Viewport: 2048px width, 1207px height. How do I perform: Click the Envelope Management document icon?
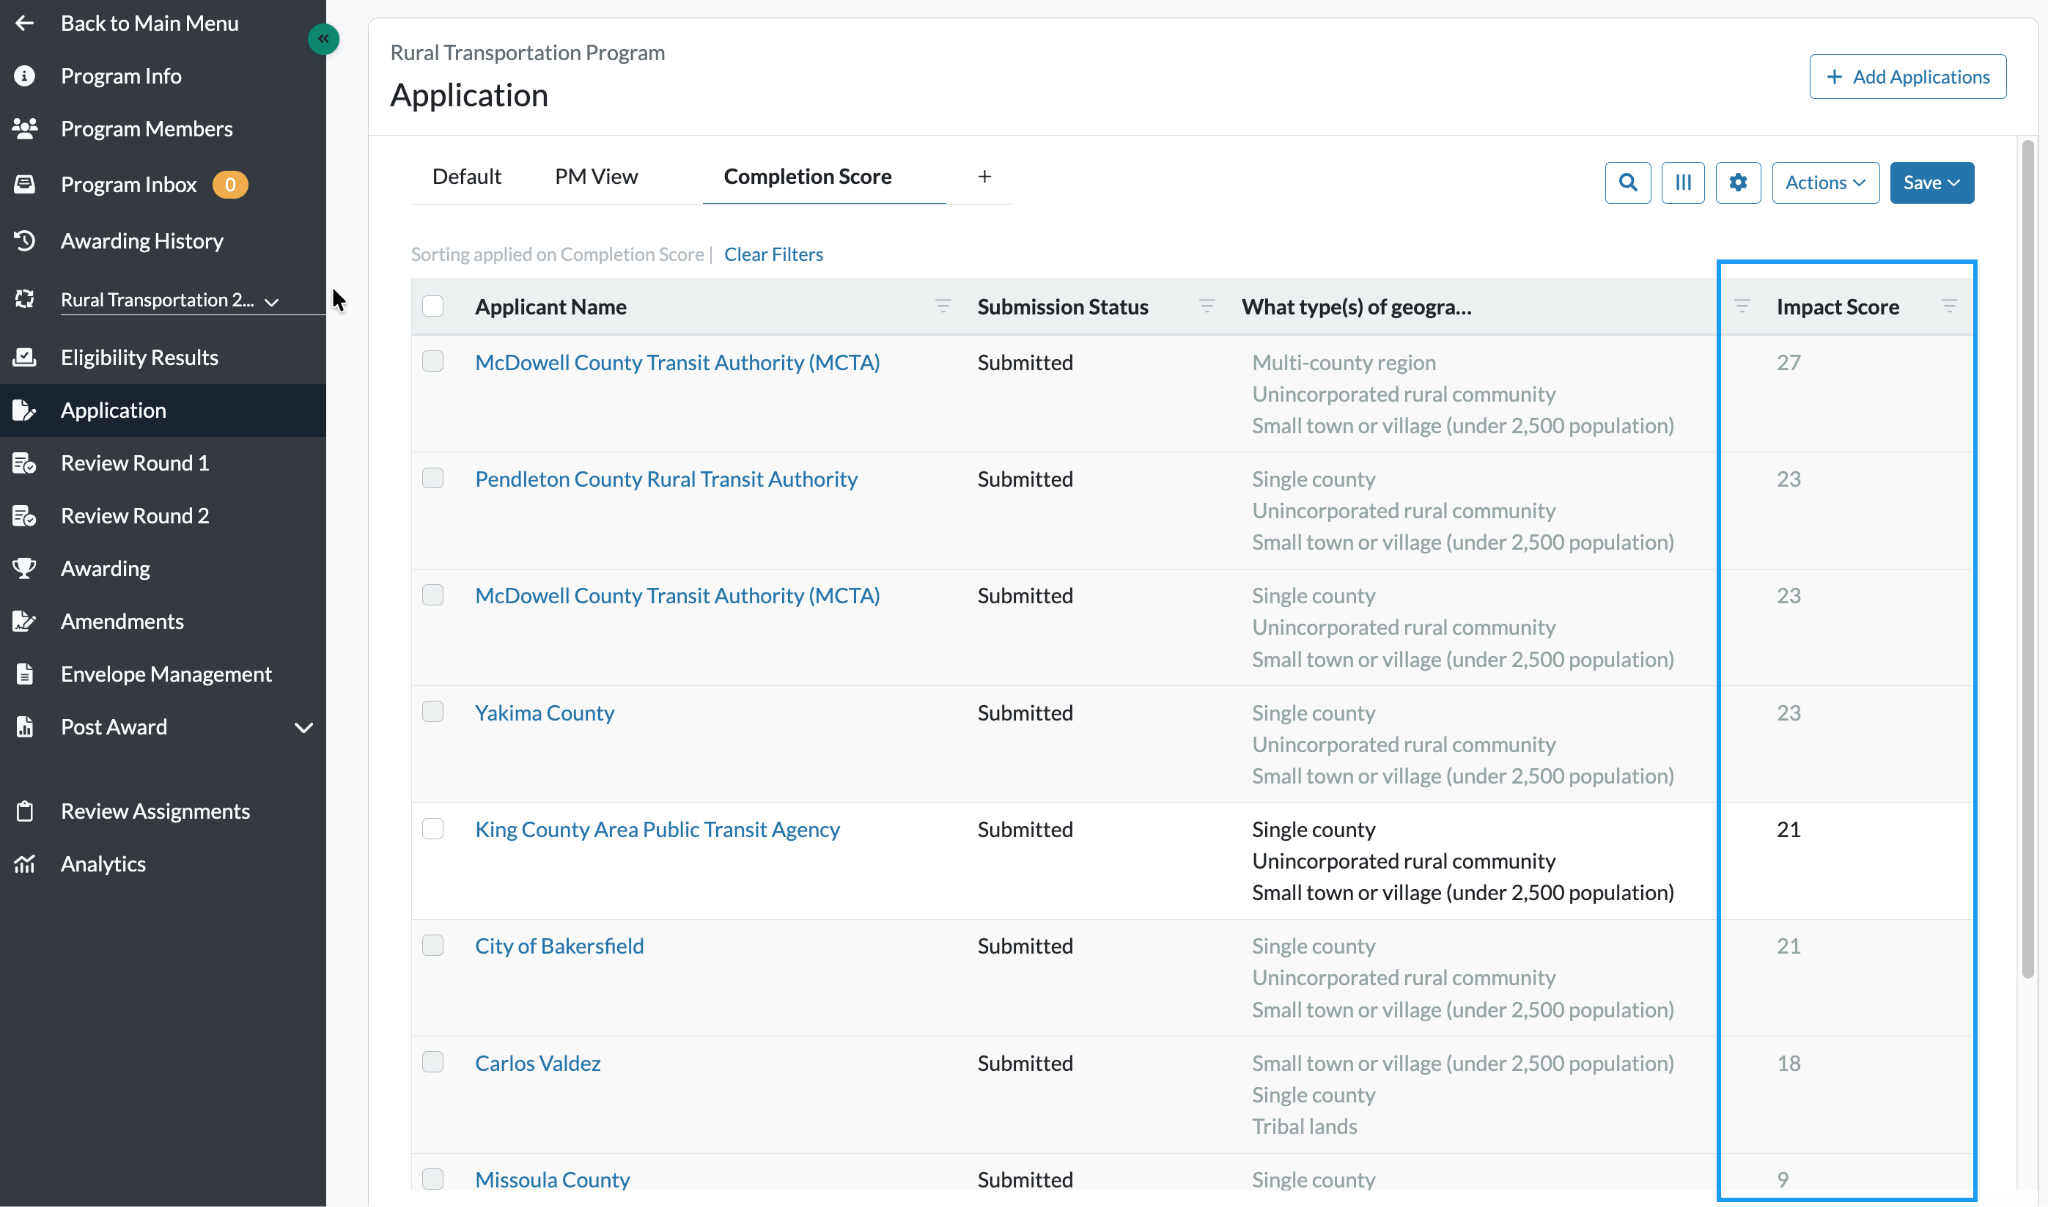coord(24,674)
